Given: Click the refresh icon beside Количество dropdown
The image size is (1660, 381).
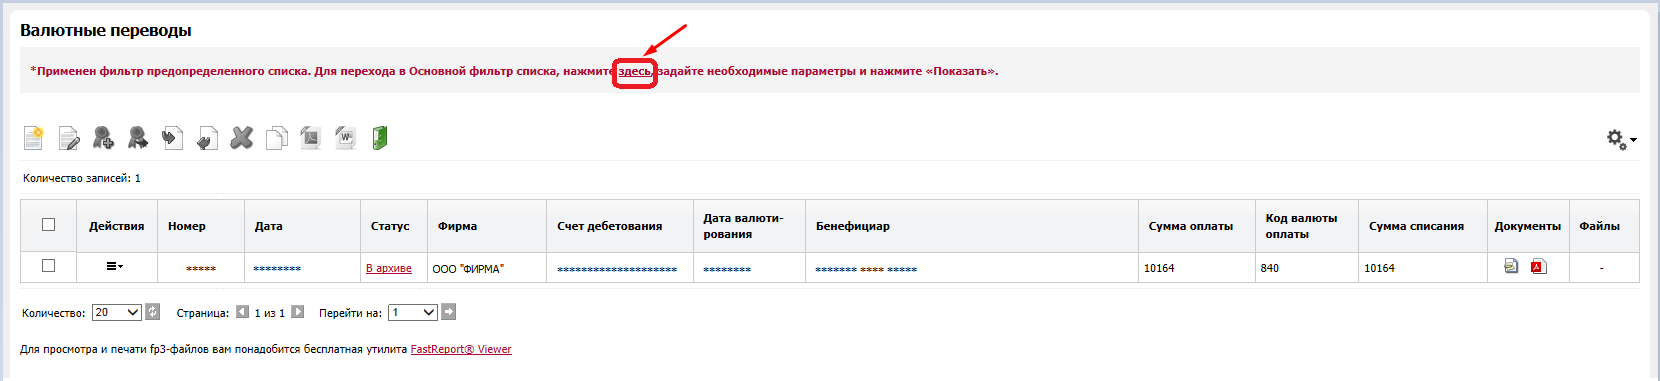Looking at the screenshot, I should click(x=153, y=312).
